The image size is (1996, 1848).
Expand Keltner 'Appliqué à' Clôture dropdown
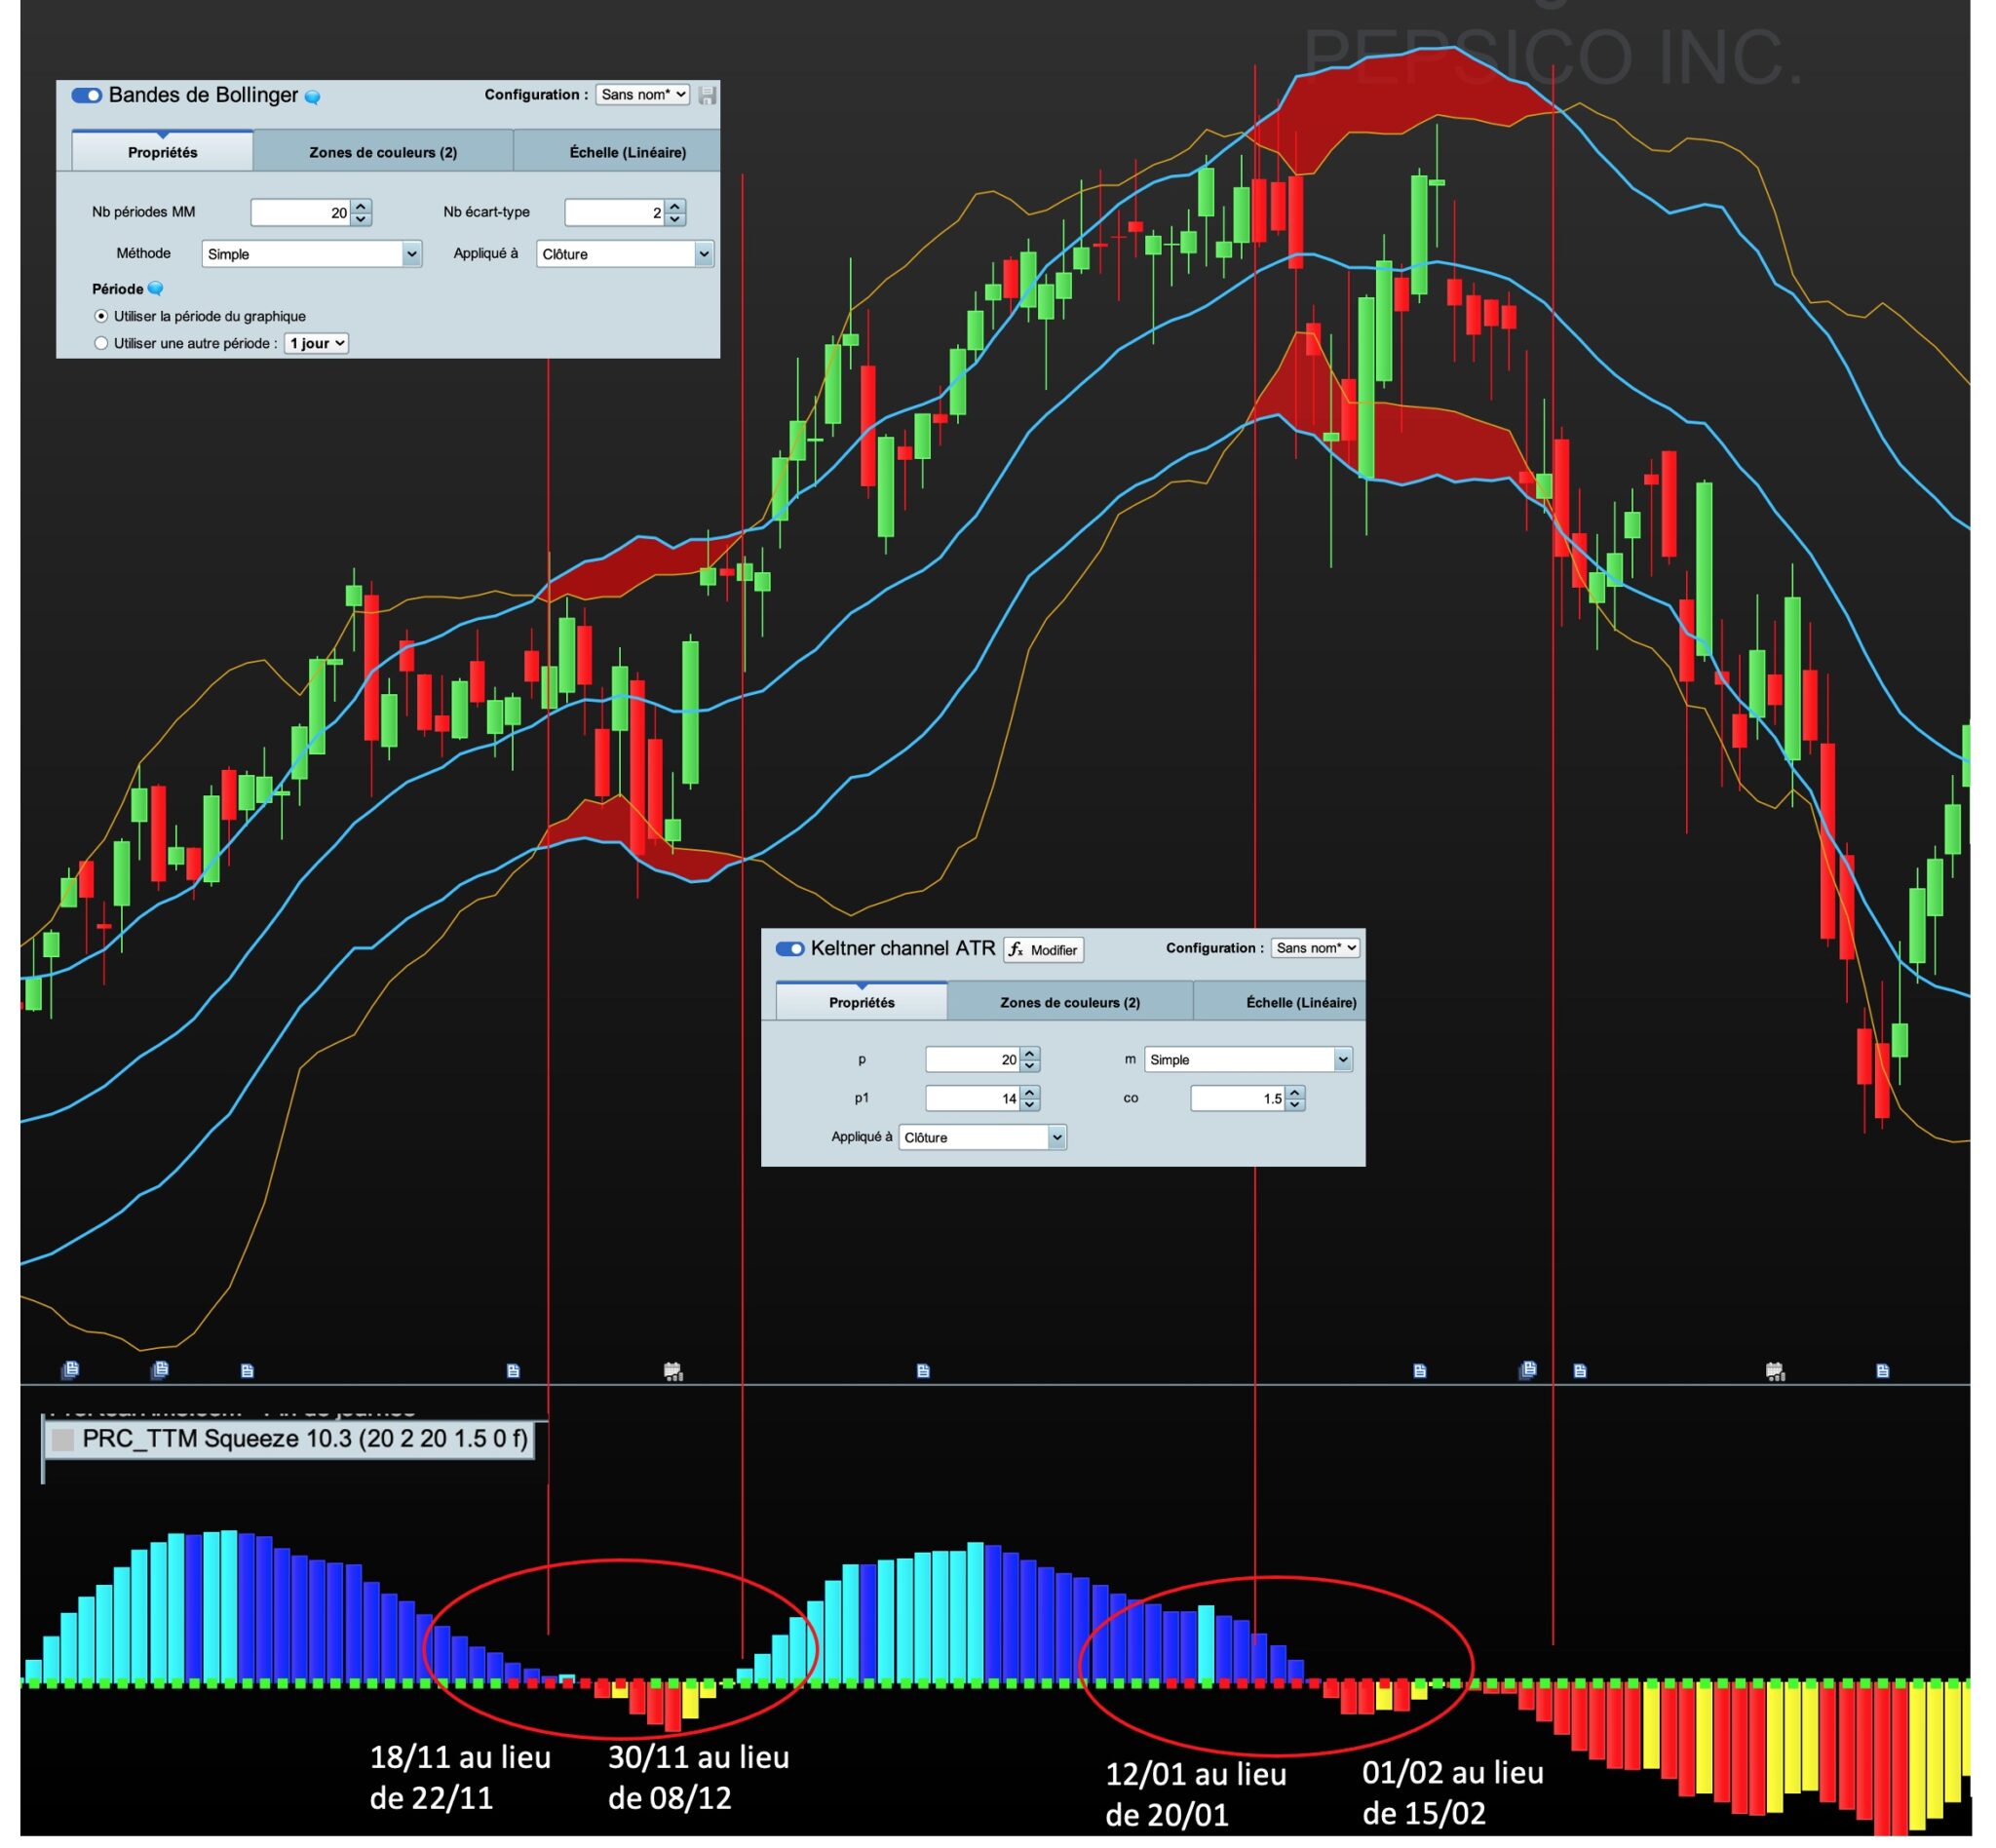point(982,1137)
